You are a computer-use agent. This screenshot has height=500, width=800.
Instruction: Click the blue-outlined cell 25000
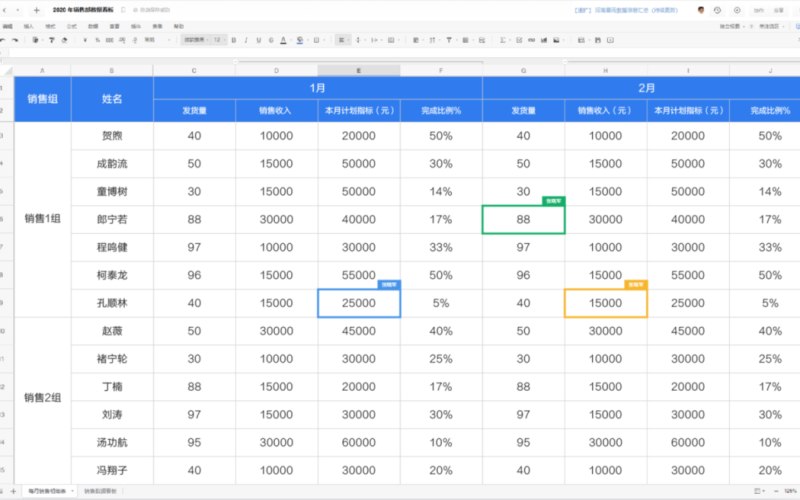click(x=359, y=303)
